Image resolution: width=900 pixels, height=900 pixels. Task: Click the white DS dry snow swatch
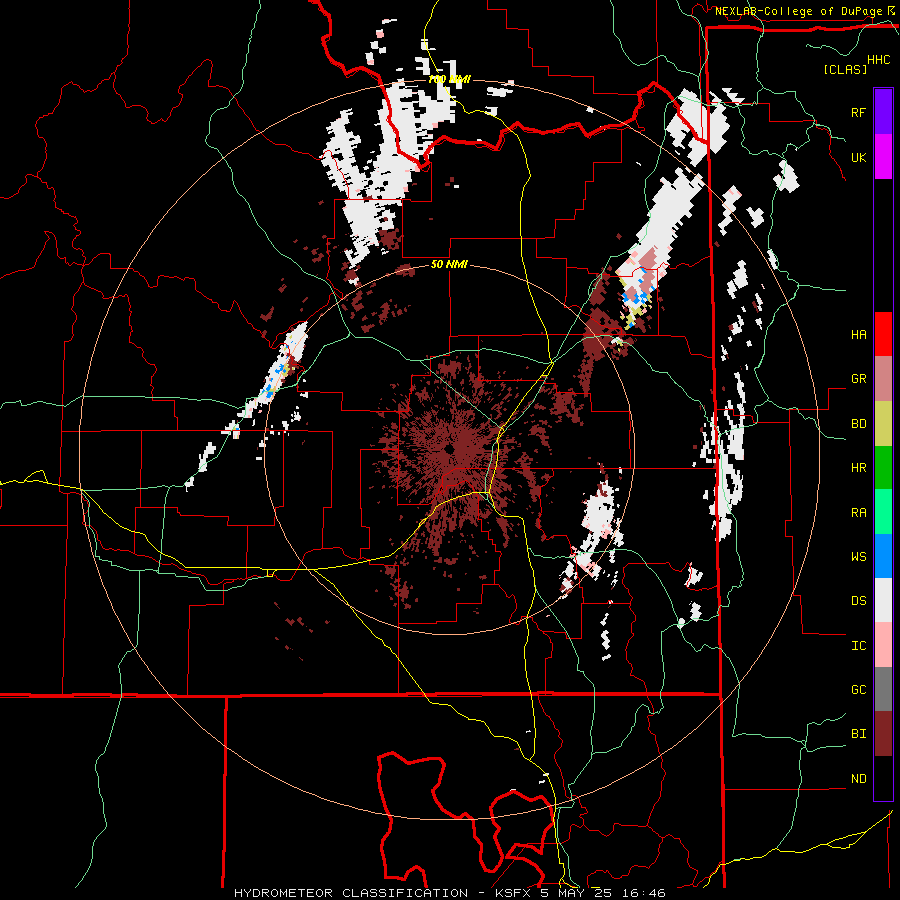click(883, 600)
